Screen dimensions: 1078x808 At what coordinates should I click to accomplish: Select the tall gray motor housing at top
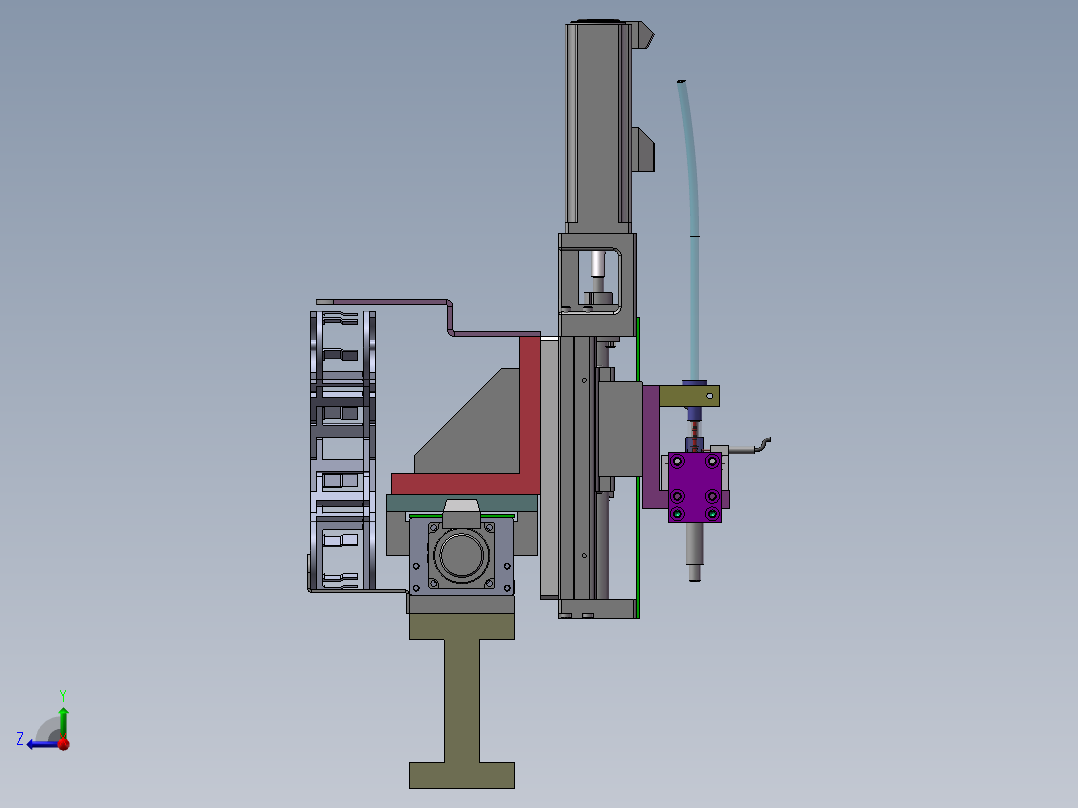[x=598, y=127]
